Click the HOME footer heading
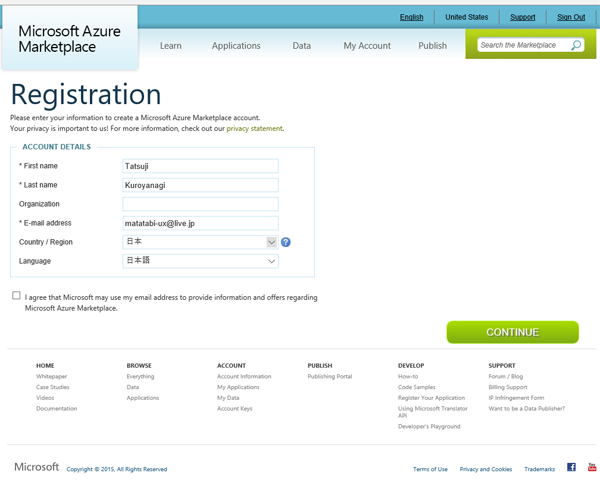 click(x=45, y=366)
